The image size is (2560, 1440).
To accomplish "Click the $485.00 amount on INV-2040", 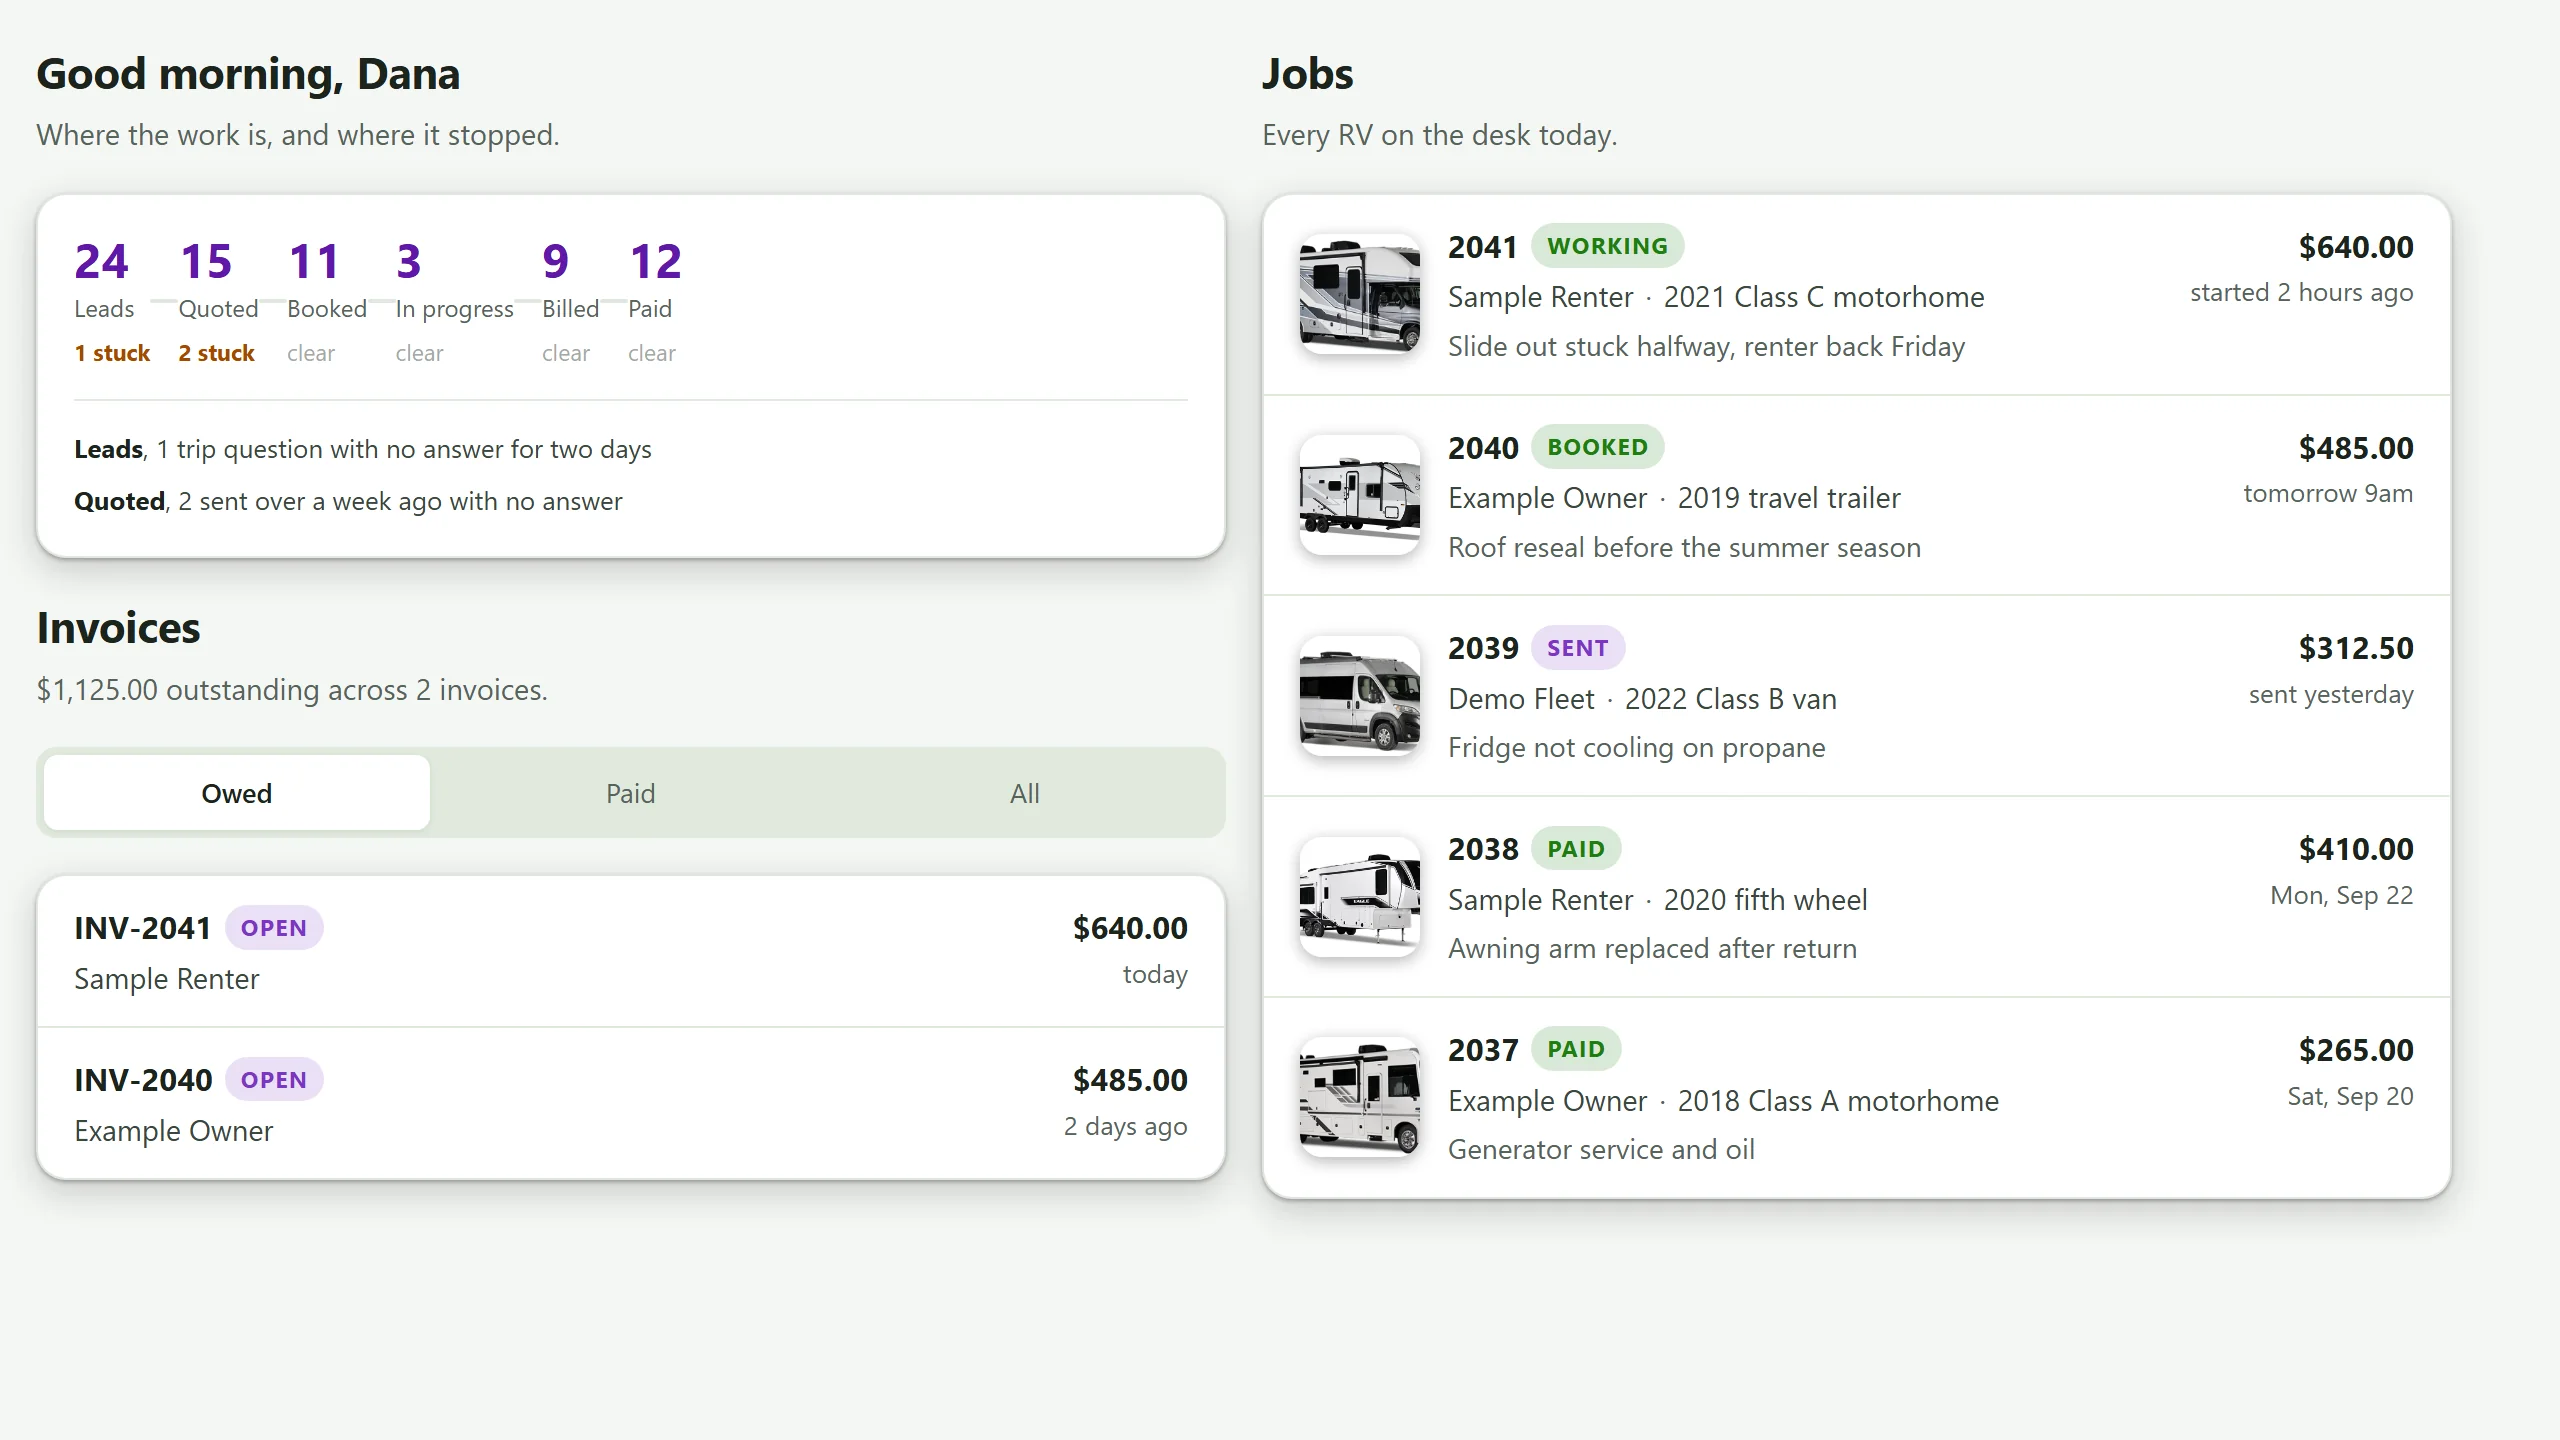I will click(1130, 1080).
